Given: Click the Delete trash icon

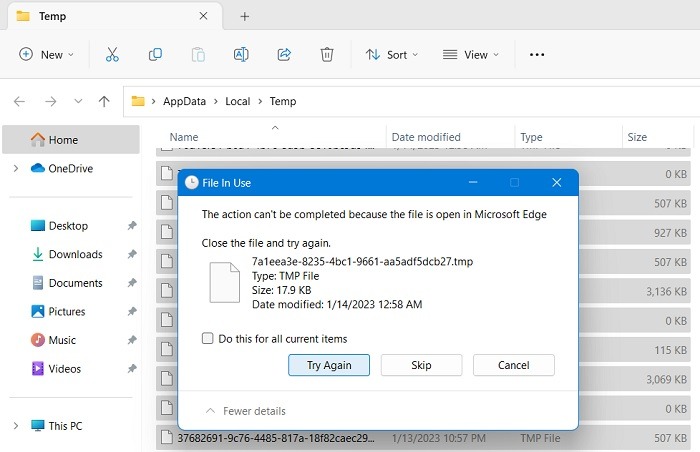Looking at the screenshot, I should [327, 54].
